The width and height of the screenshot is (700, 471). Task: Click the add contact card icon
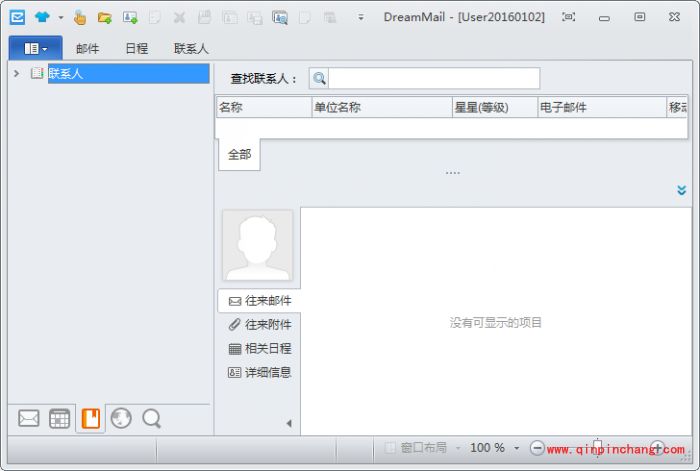click(130, 18)
